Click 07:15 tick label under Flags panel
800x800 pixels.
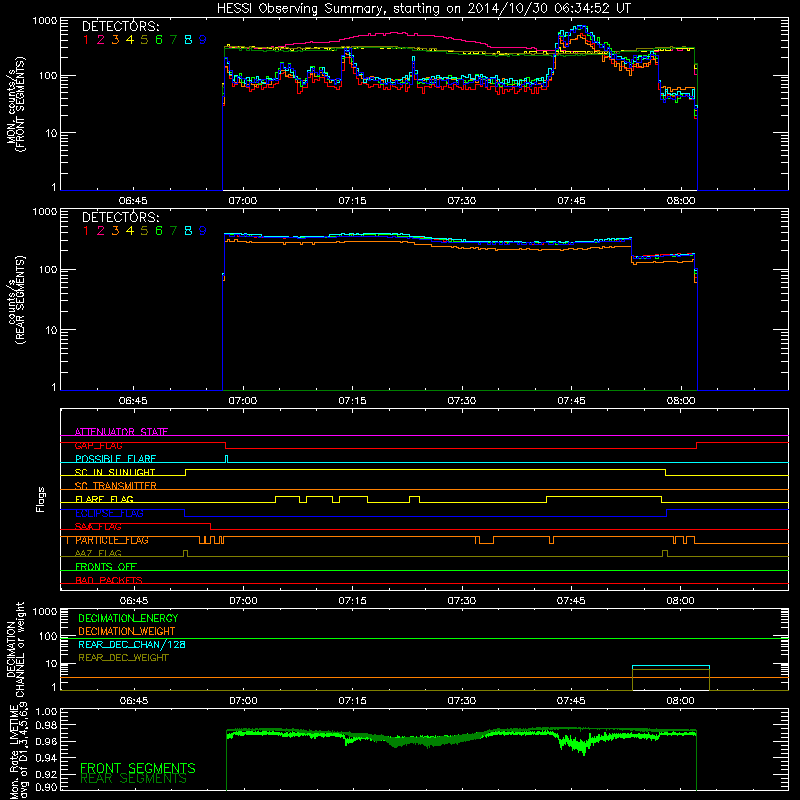pos(352,601)
